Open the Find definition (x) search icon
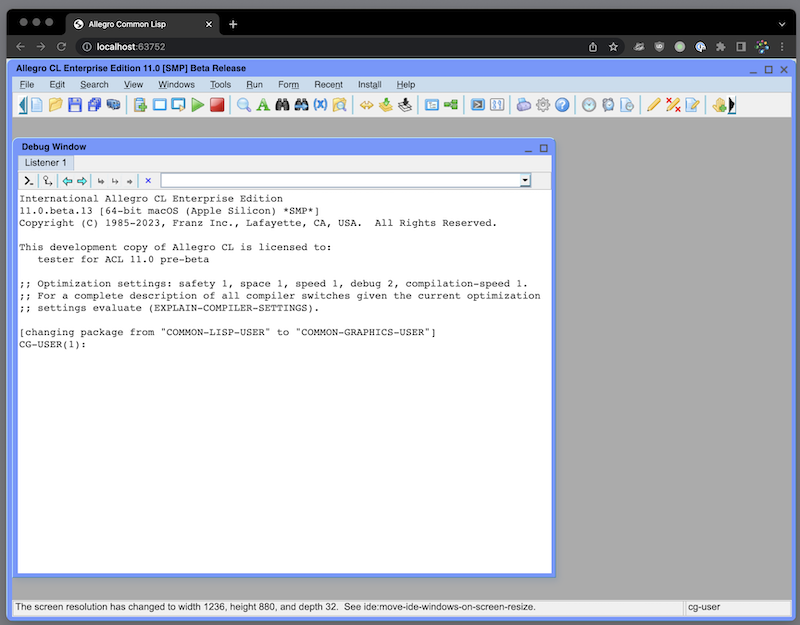This screenshot has height=625, width=800. click(x=319, y=104)
